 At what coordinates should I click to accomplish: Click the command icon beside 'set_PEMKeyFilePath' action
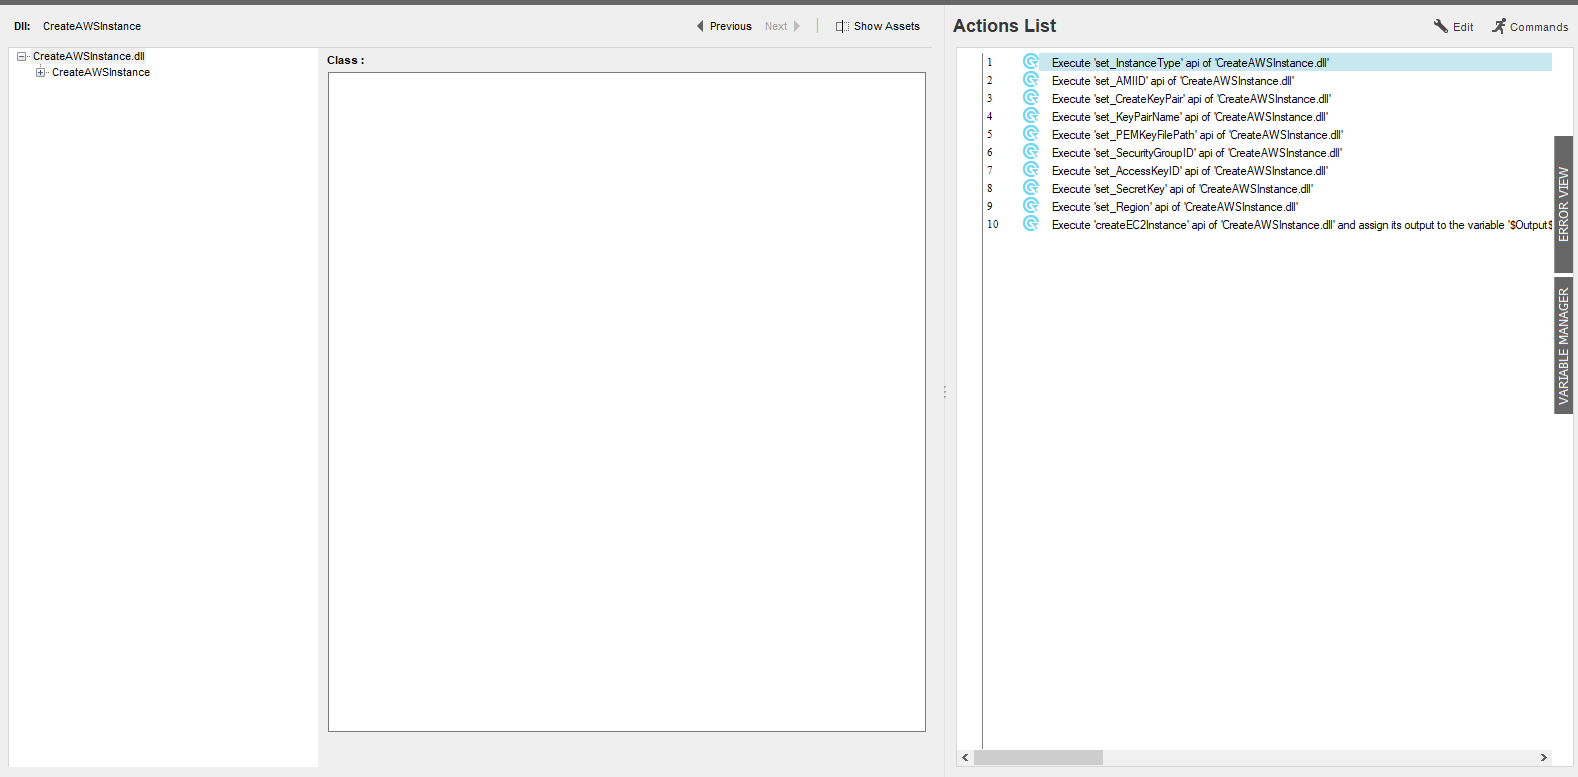click(1031, 134)
